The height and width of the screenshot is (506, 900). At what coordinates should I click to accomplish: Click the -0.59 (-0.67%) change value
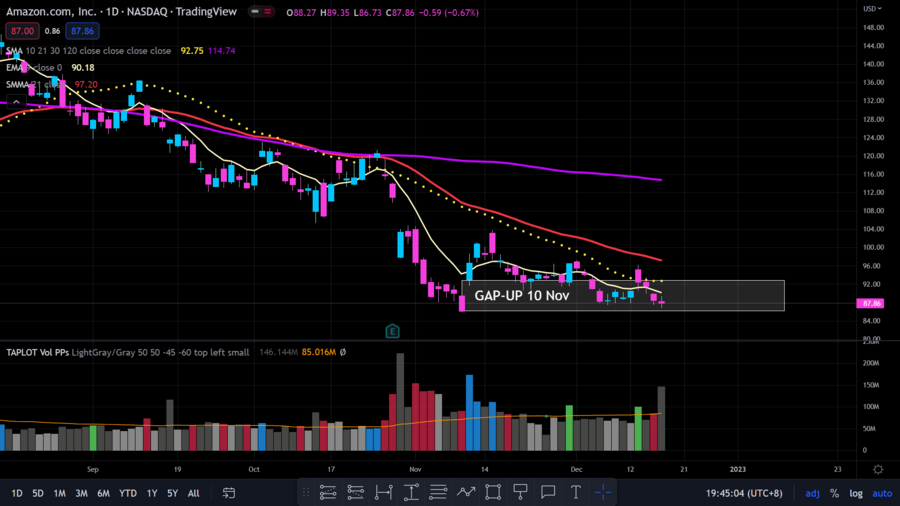pyautogui.click(x=448, y=13)
